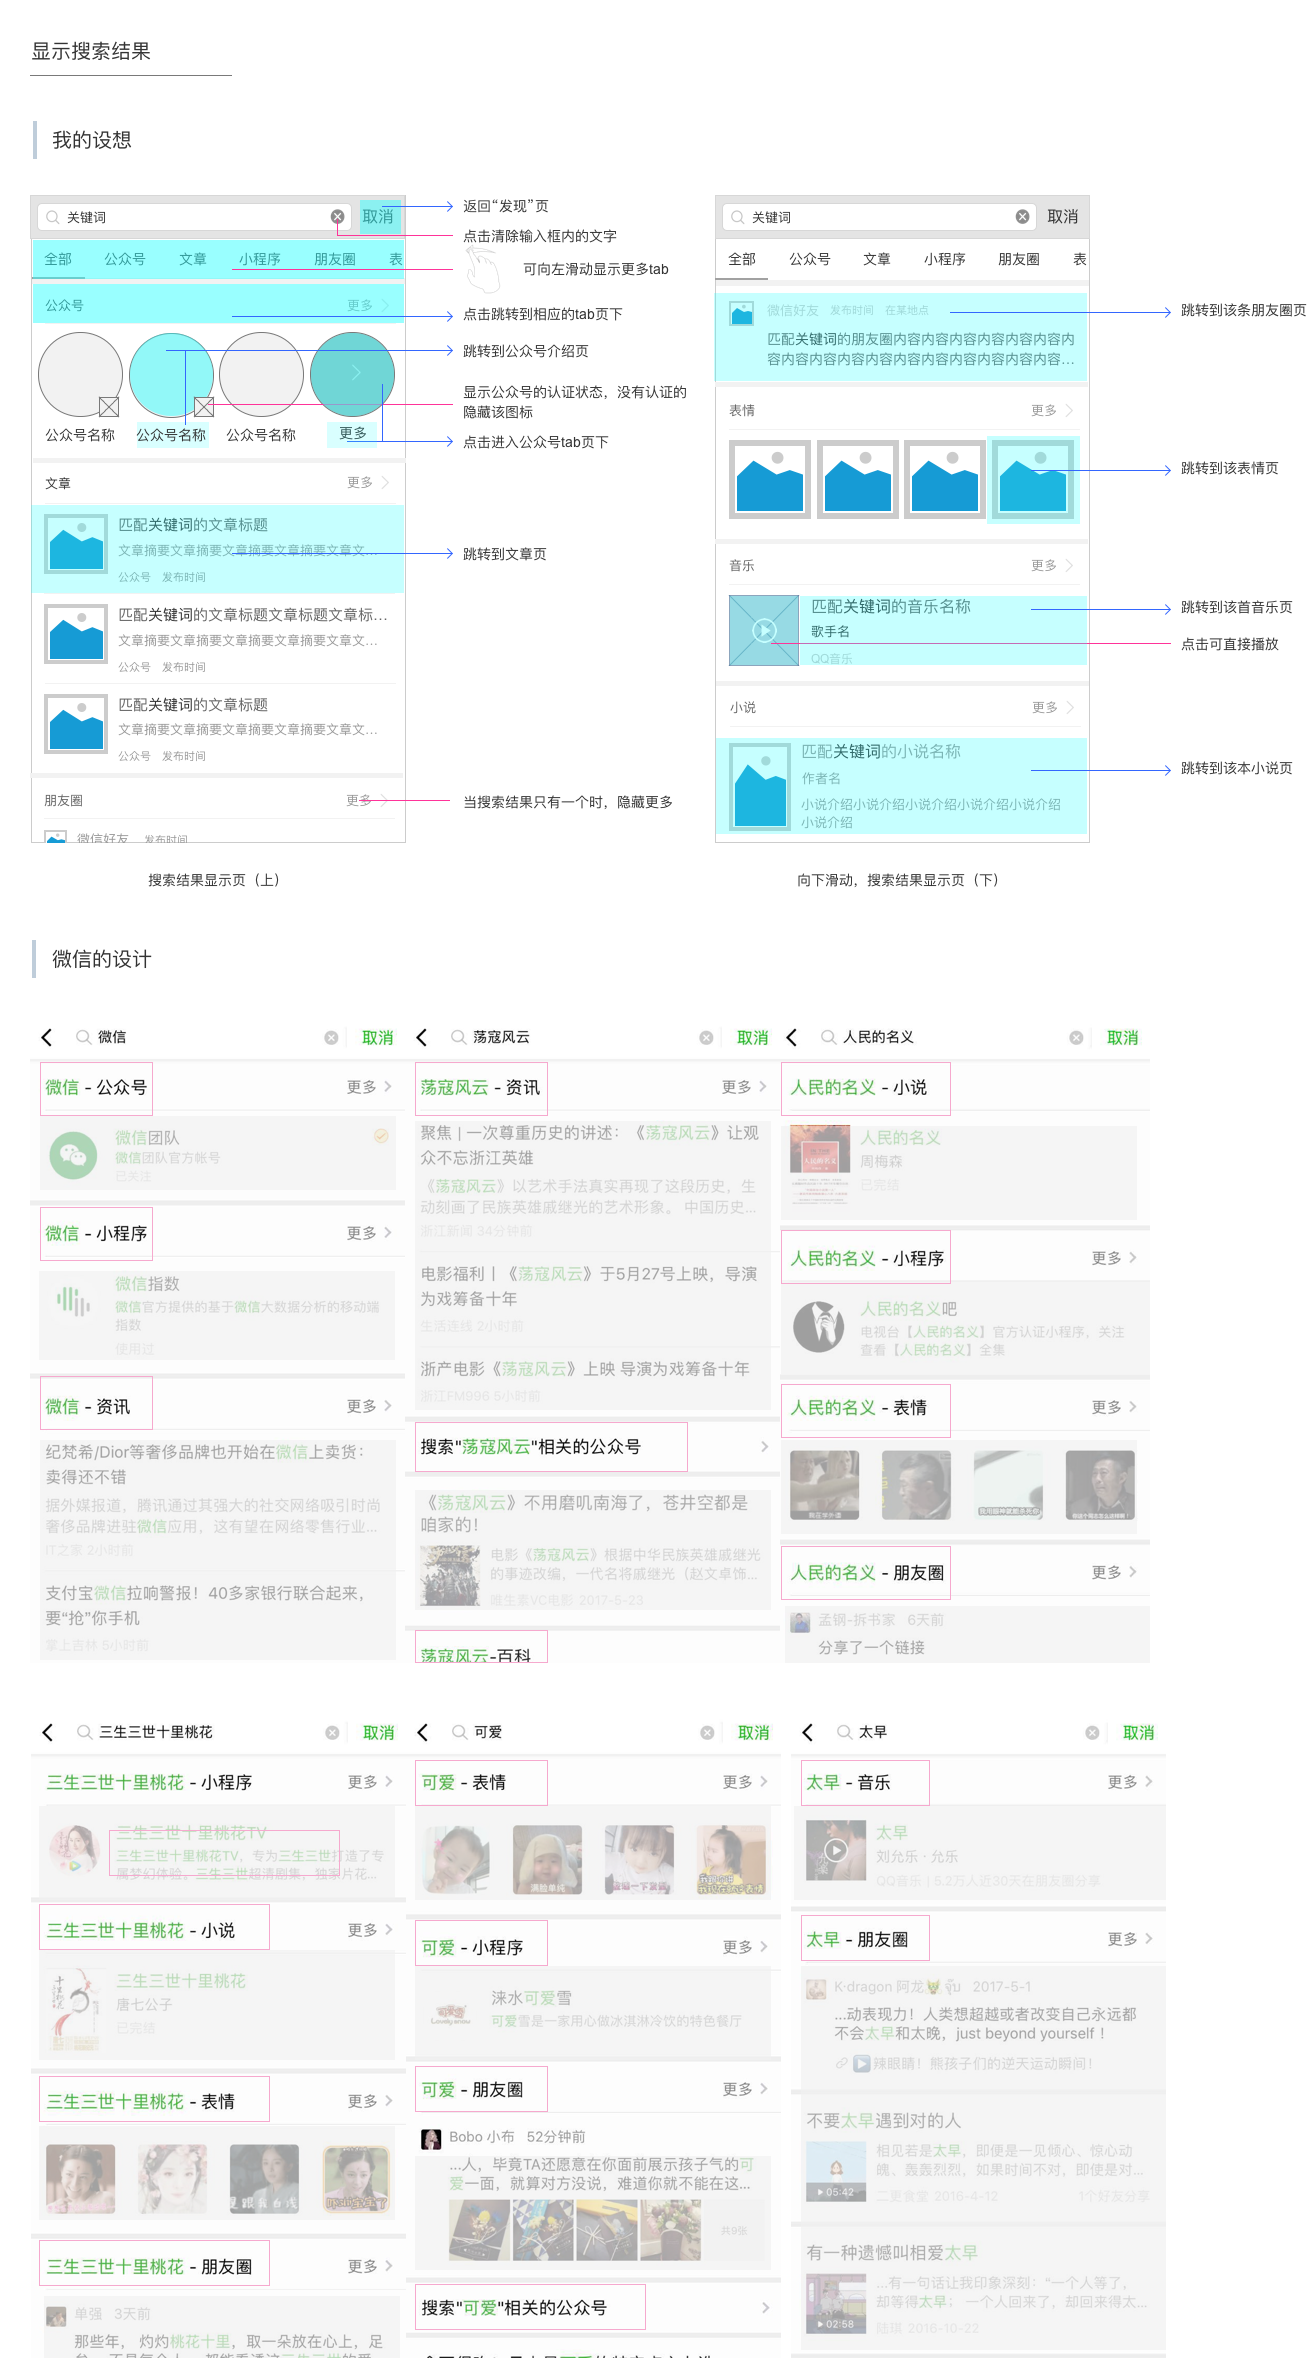Open the 支付宝微信拉响警报 news headline
The width and height of the screenshot is (1308, 2358).
click(205, 1605)
